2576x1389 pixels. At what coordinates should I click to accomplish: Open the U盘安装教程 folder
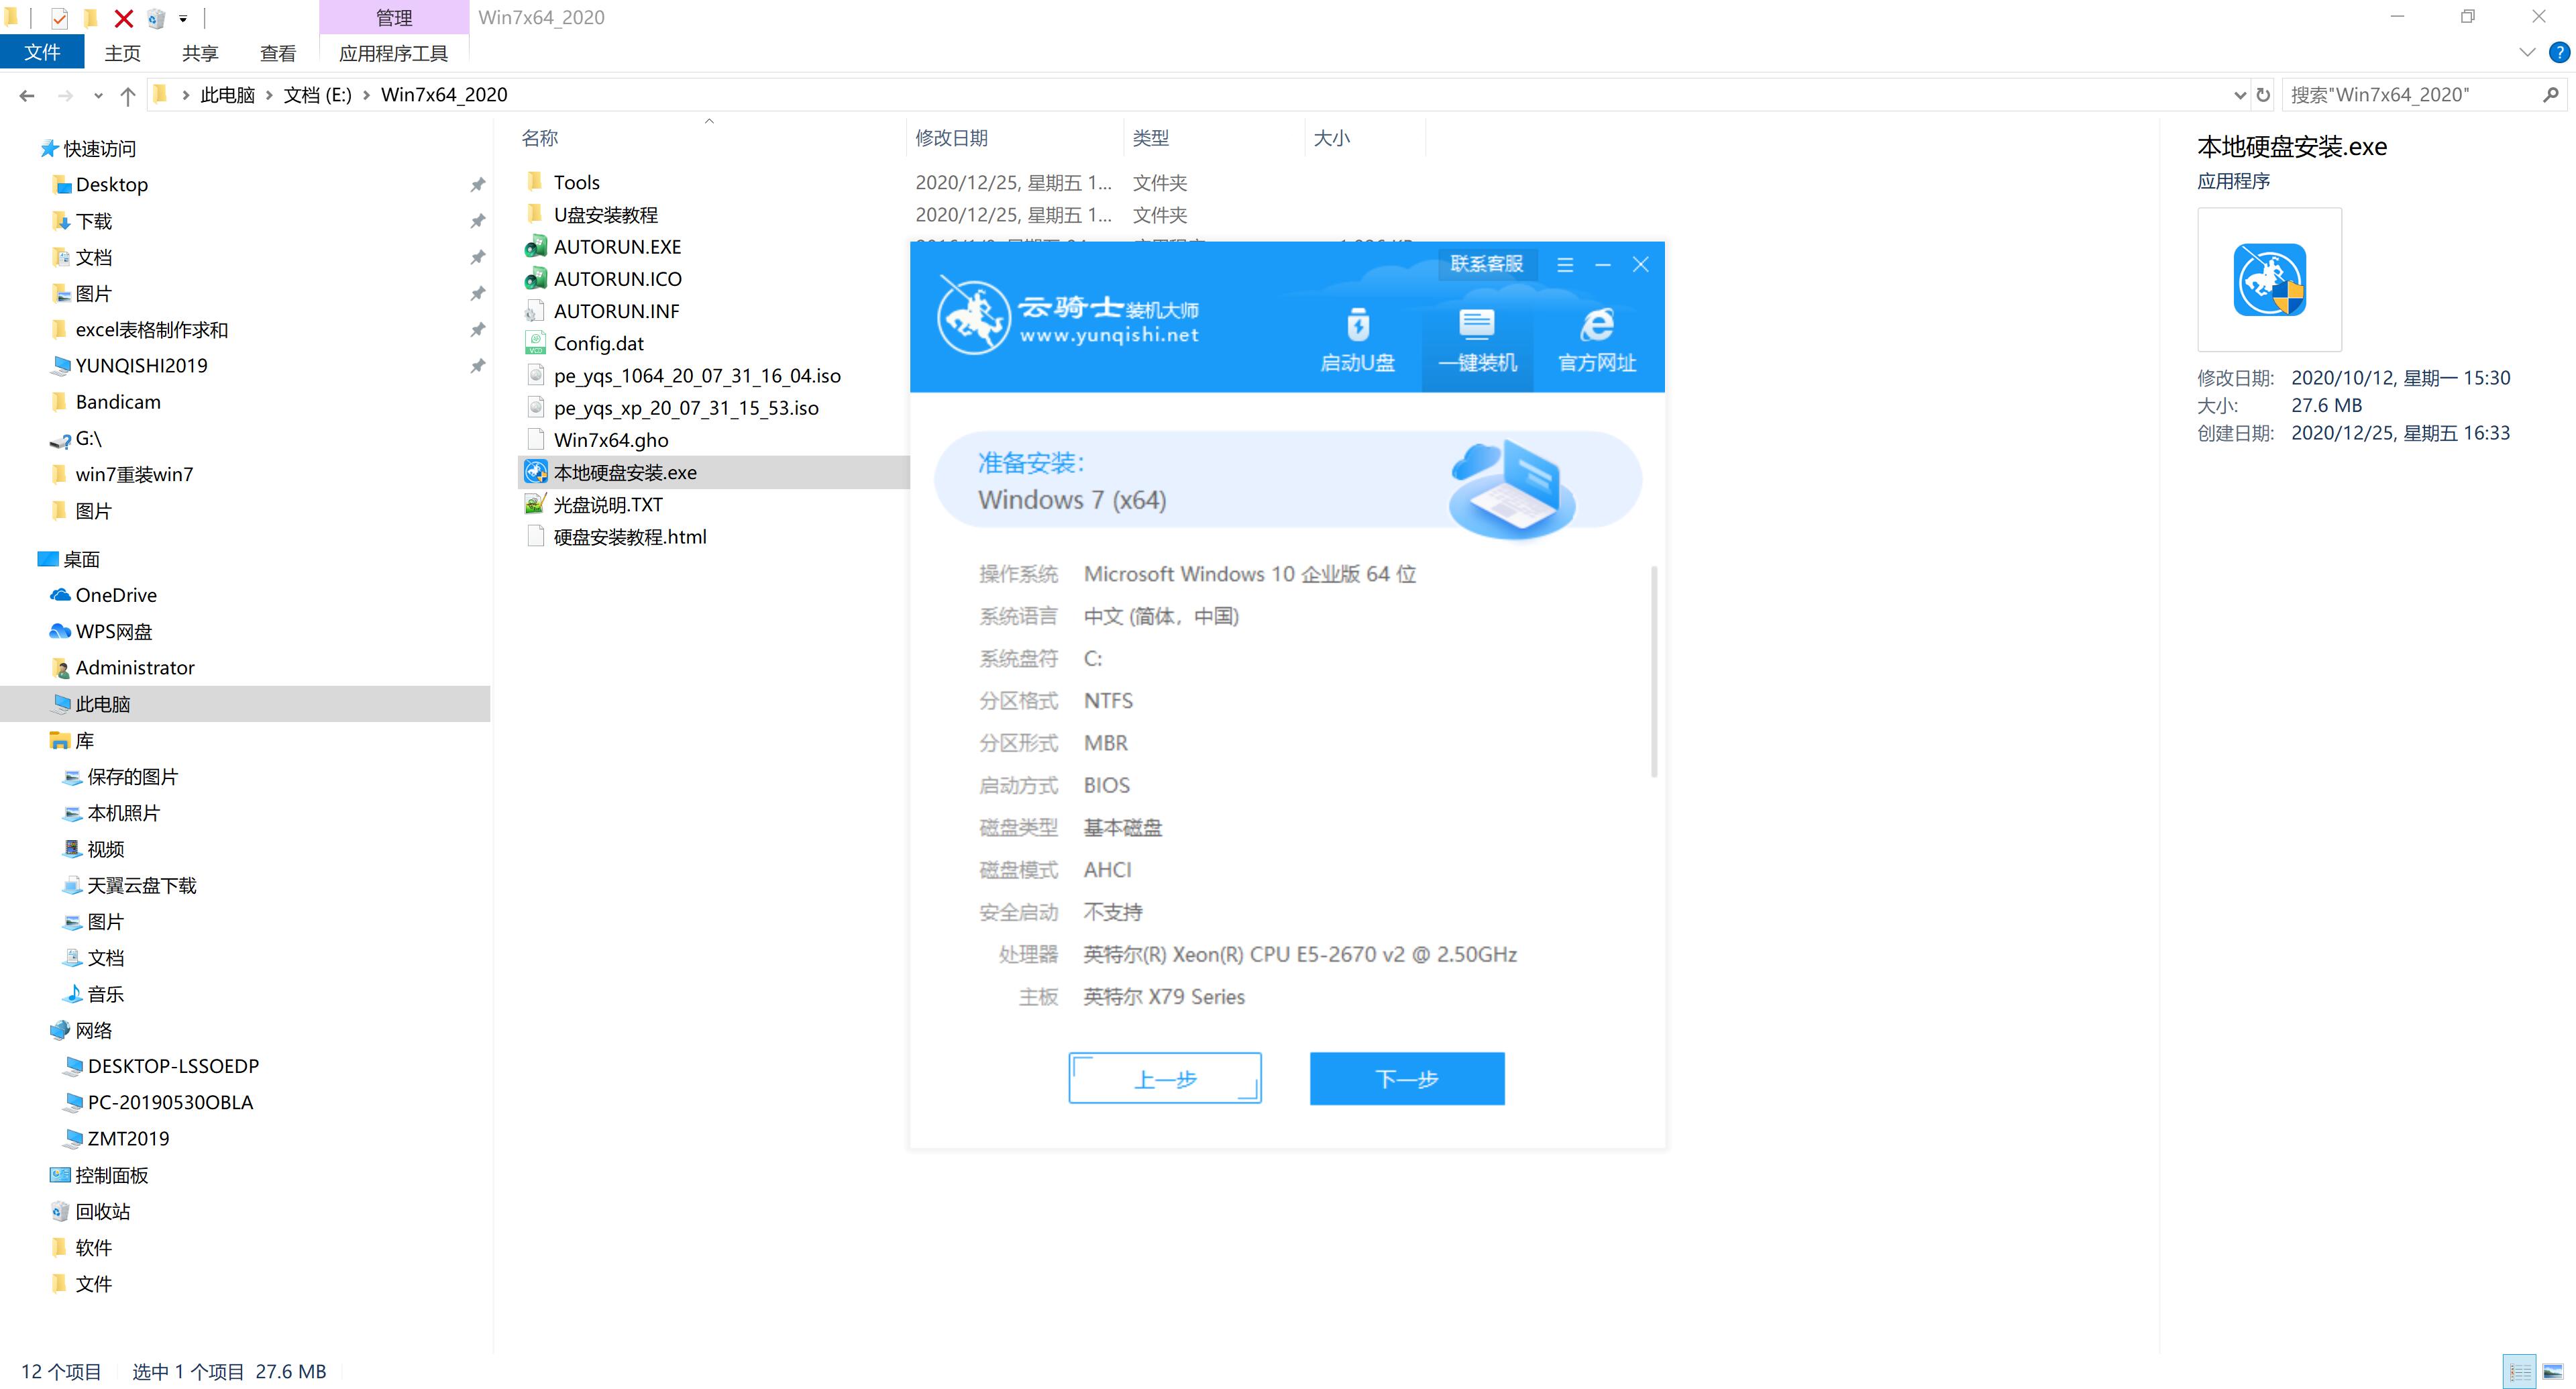[608, 214]
